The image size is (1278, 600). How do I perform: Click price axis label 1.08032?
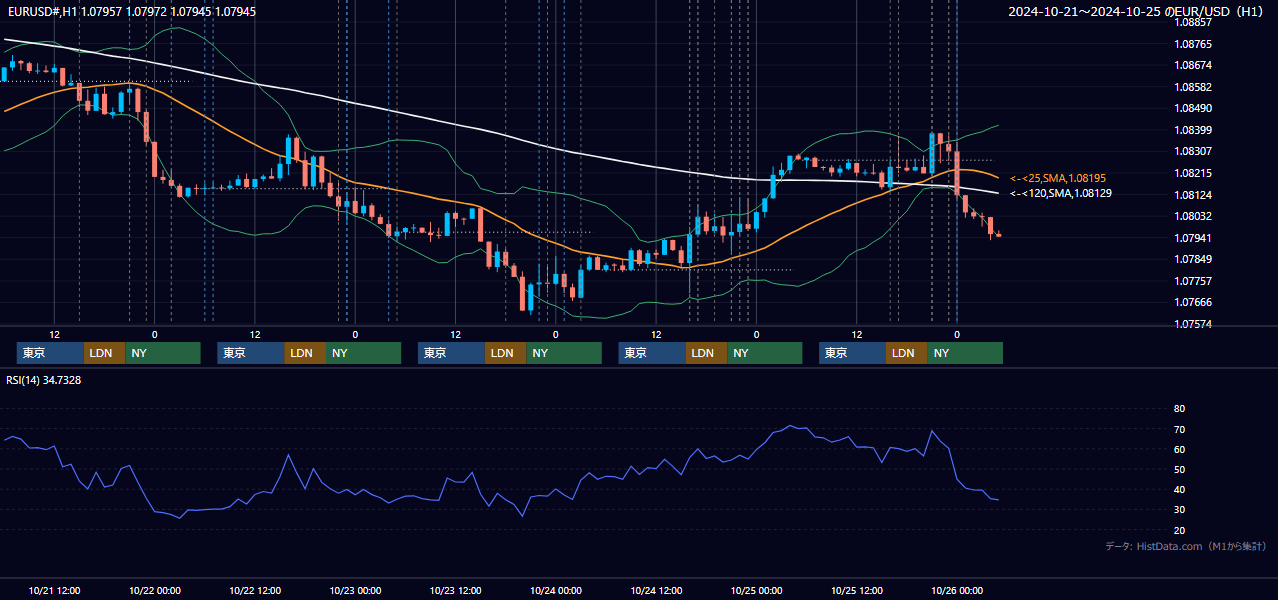[1193, 216]
